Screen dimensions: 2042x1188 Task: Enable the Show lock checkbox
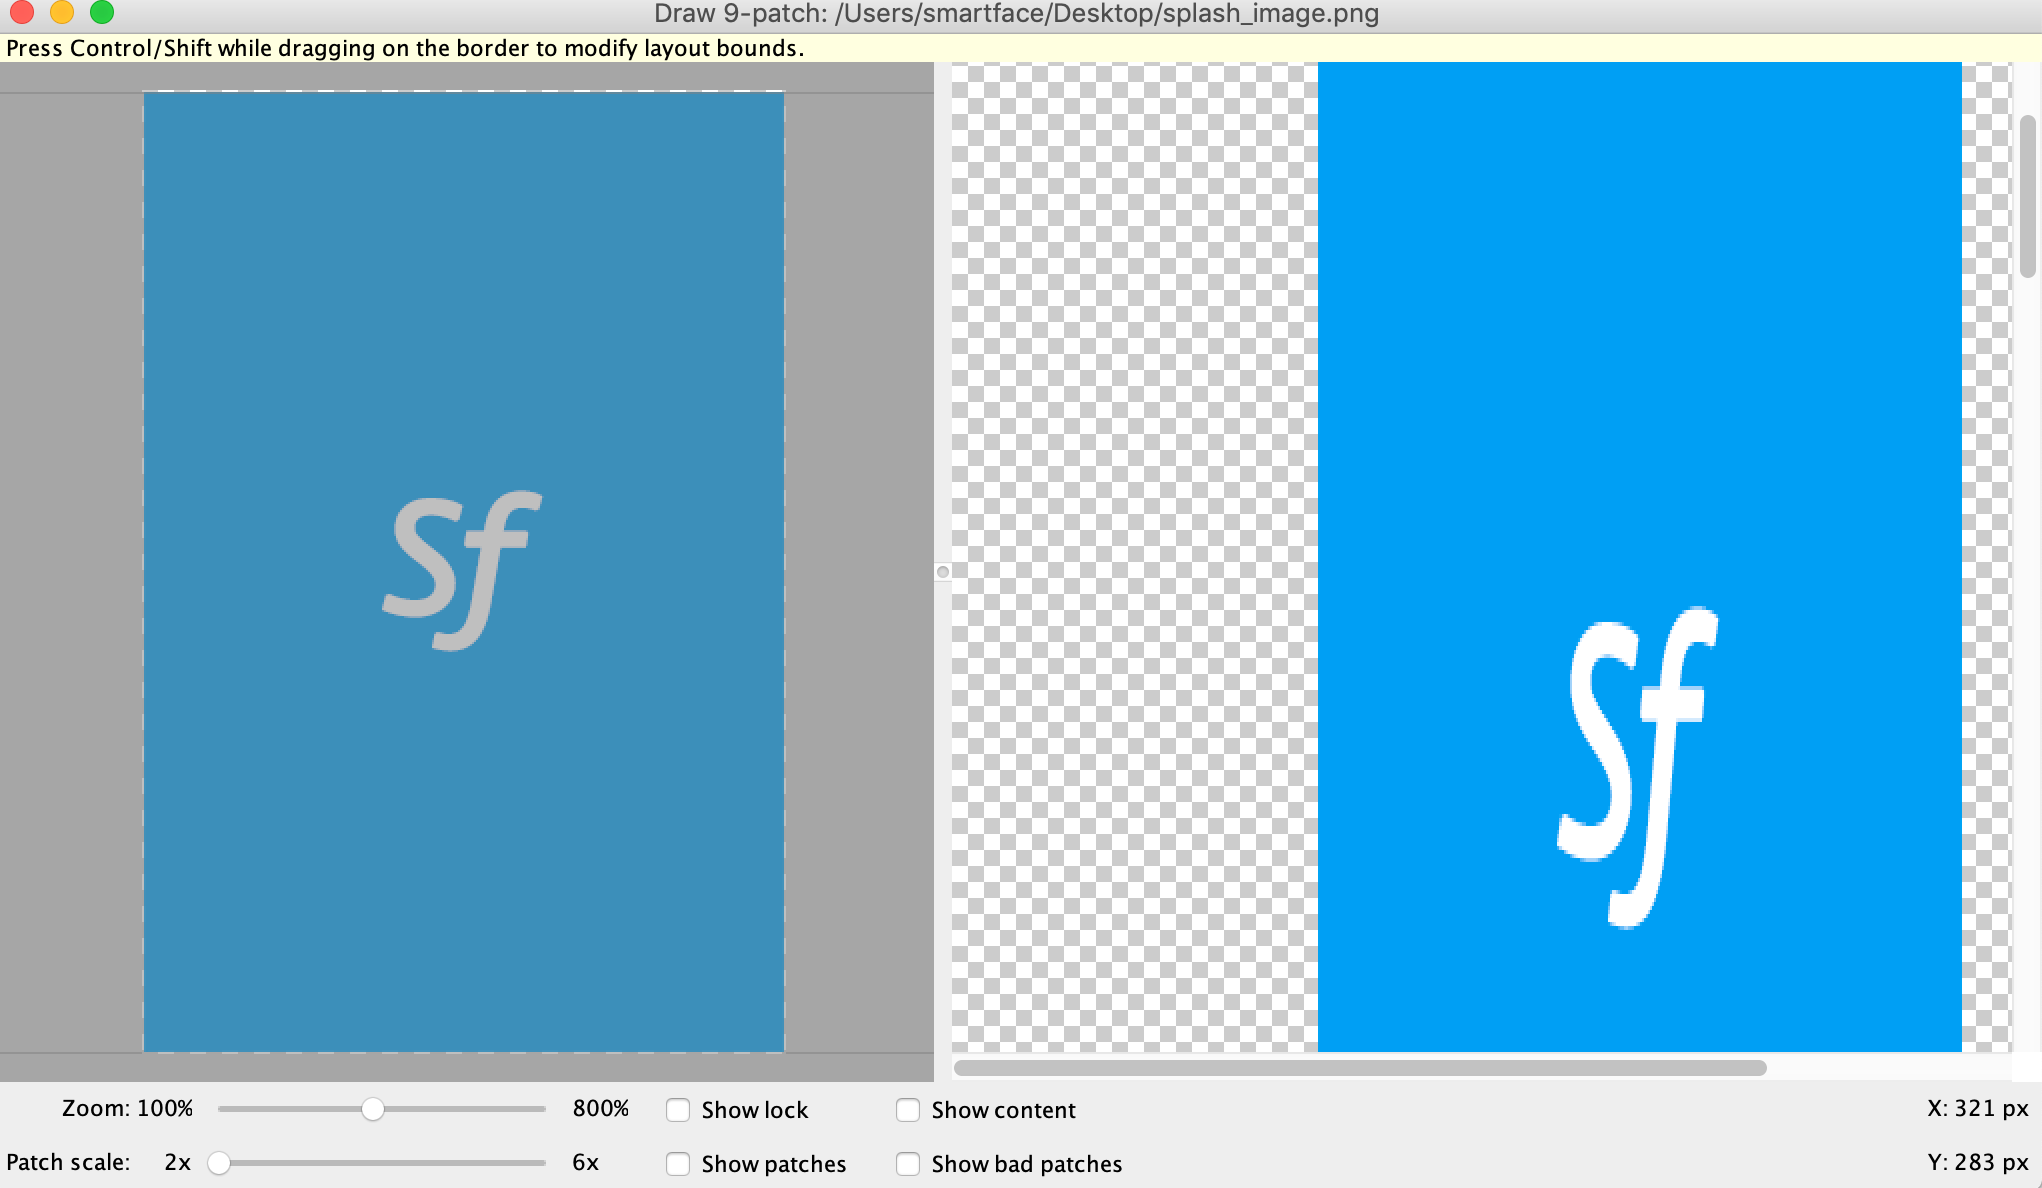tap(678, 1110)
